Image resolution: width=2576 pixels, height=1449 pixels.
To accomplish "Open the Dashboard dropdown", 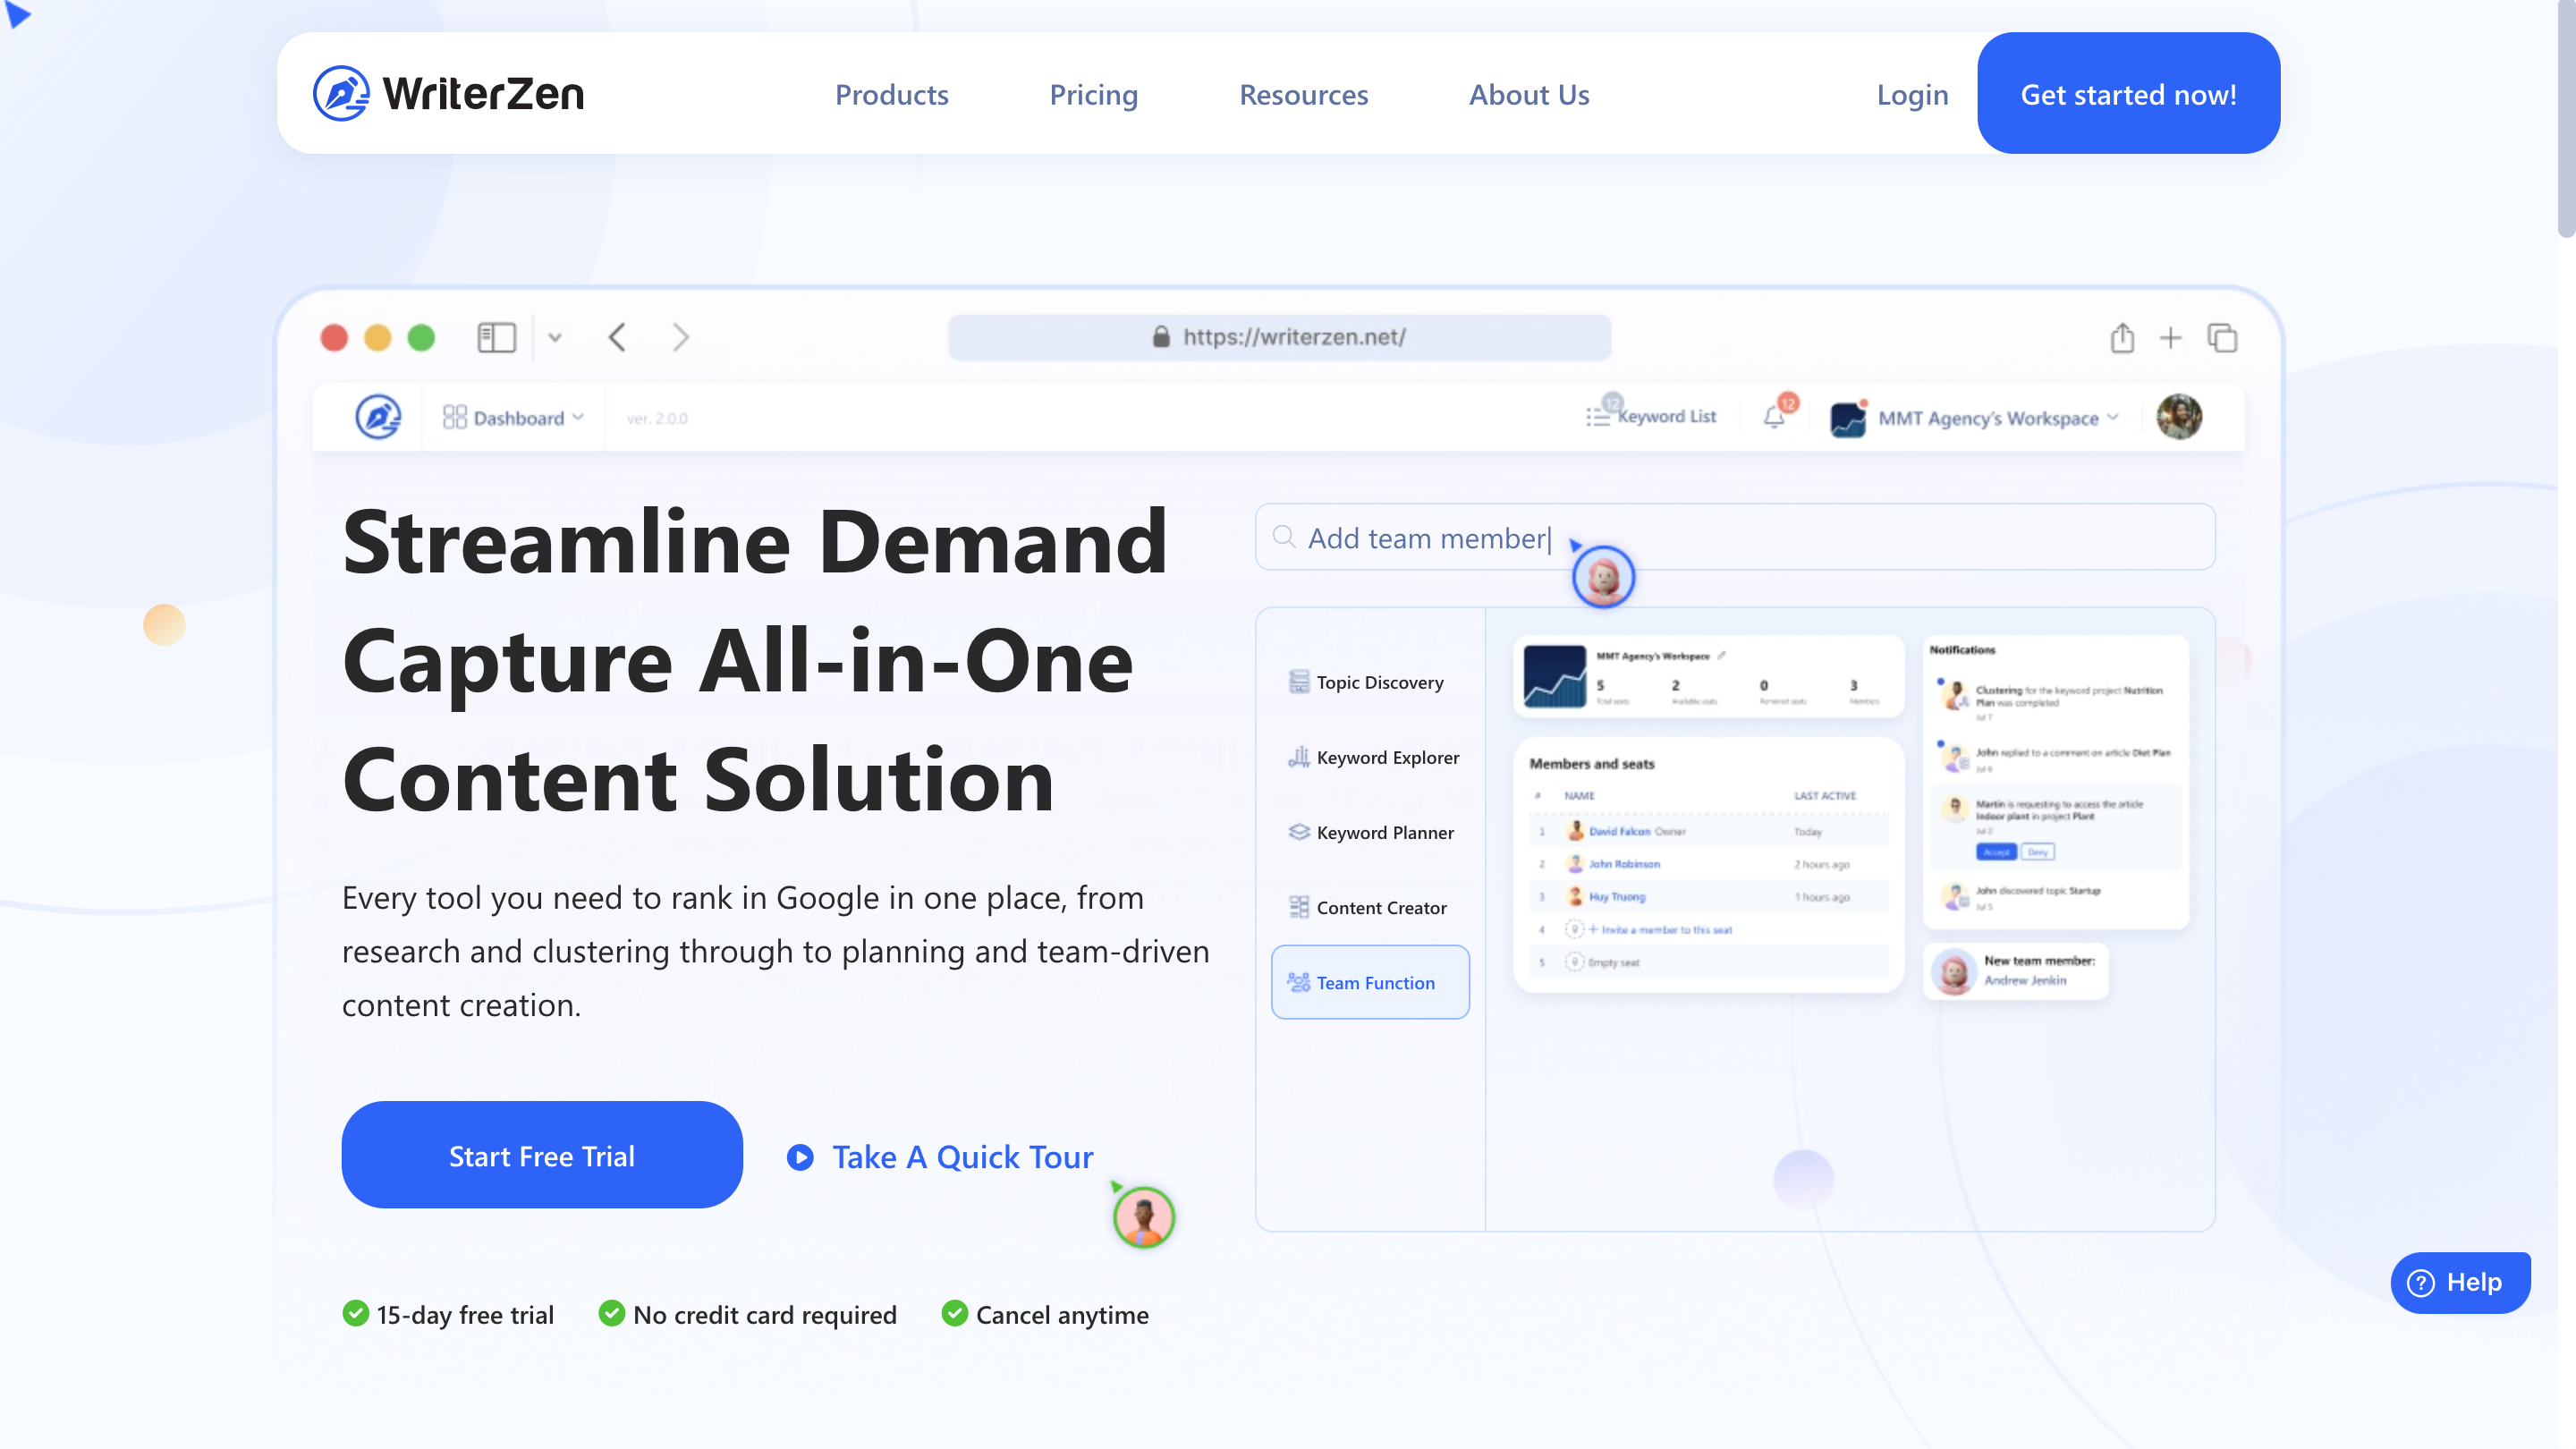I will click(x=513, y=418).
